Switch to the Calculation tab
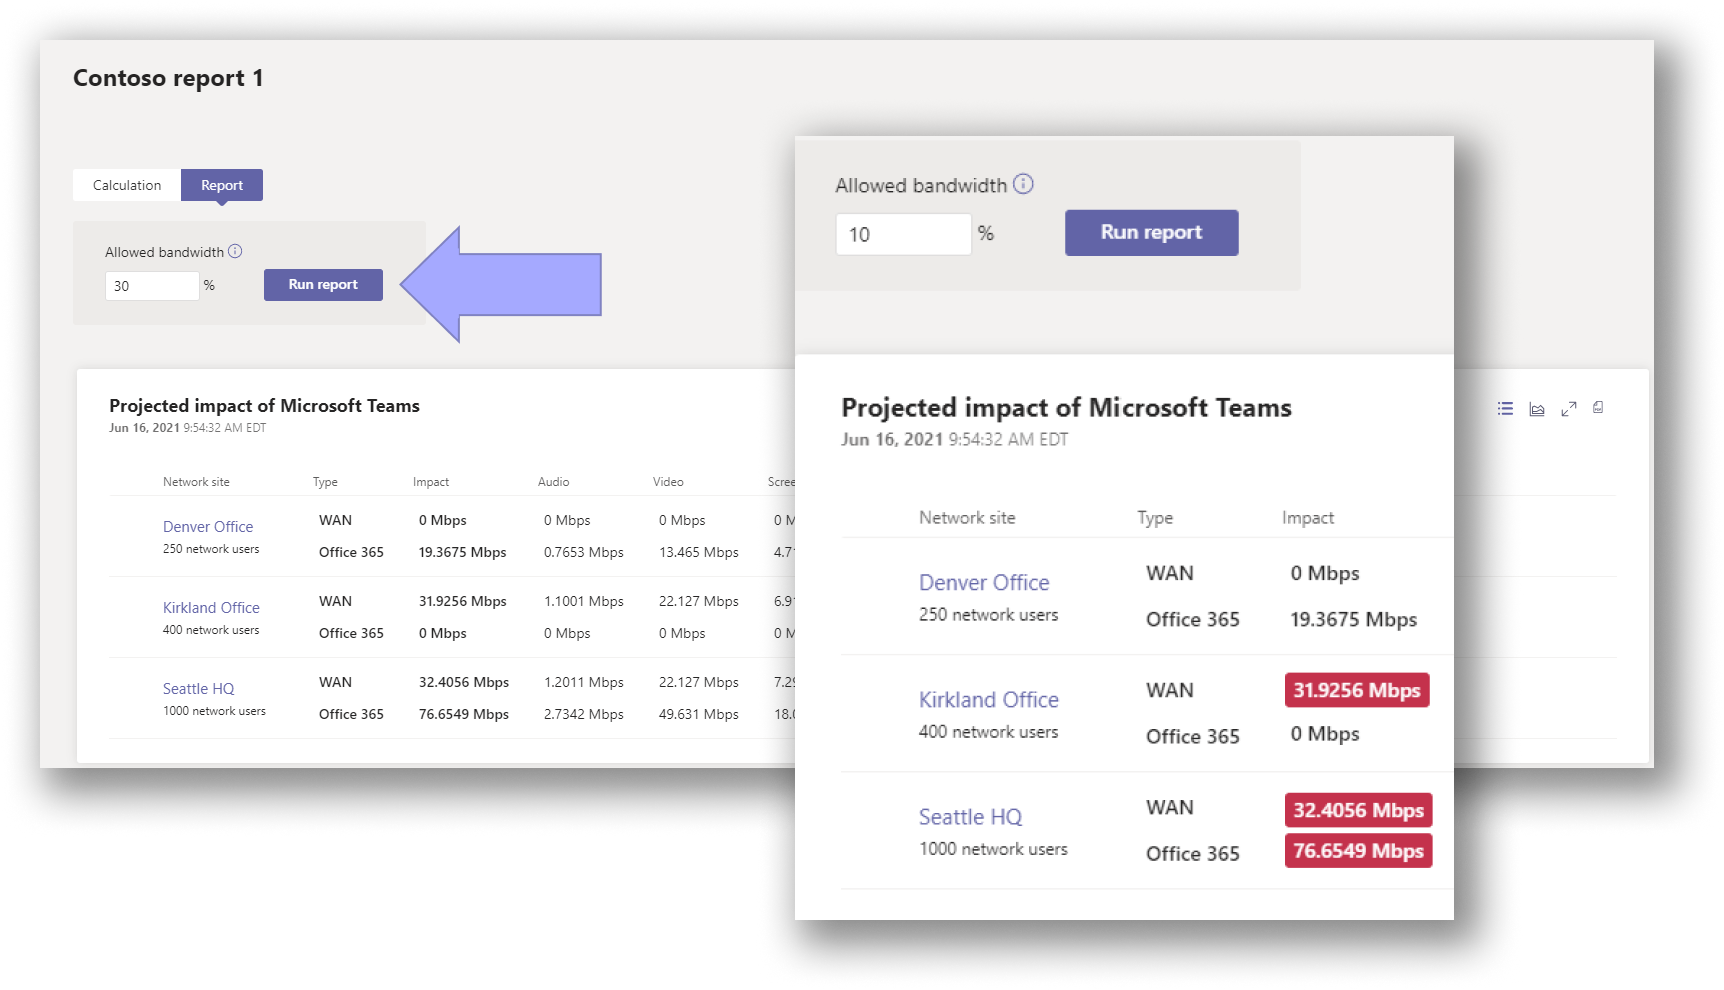 [127, 185]
